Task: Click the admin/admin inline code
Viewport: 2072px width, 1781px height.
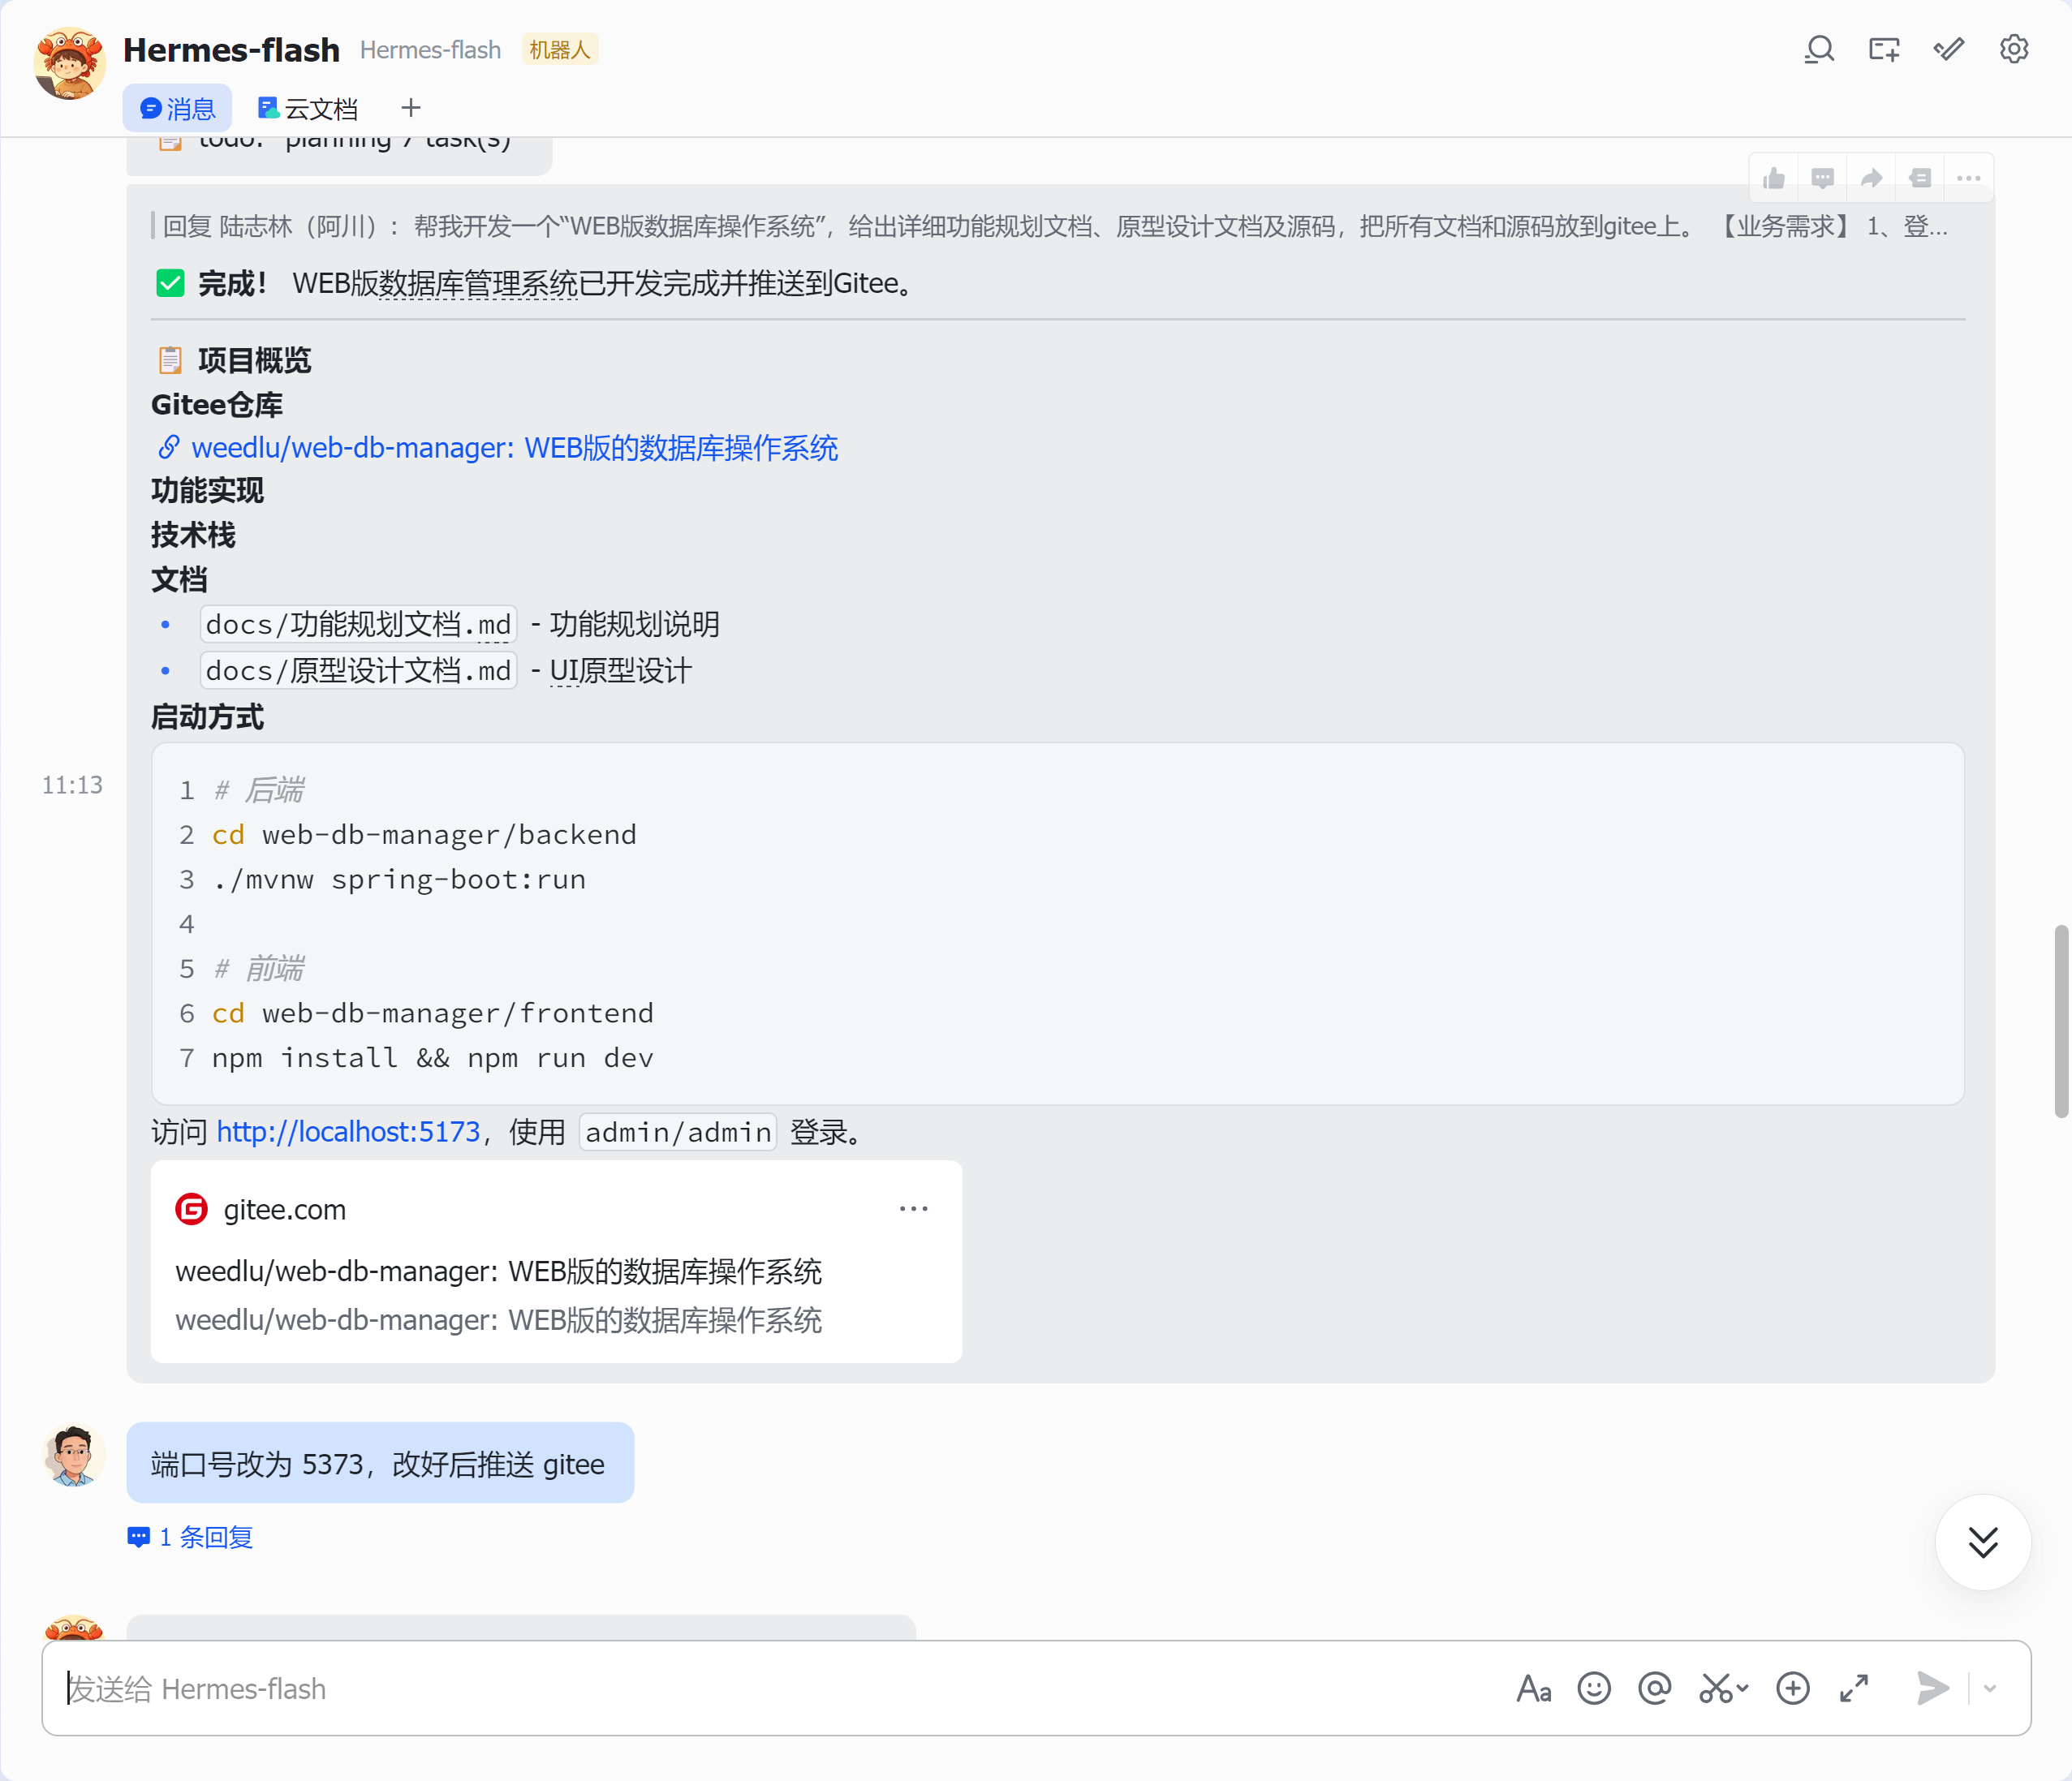Action: tap(678, 1132)
